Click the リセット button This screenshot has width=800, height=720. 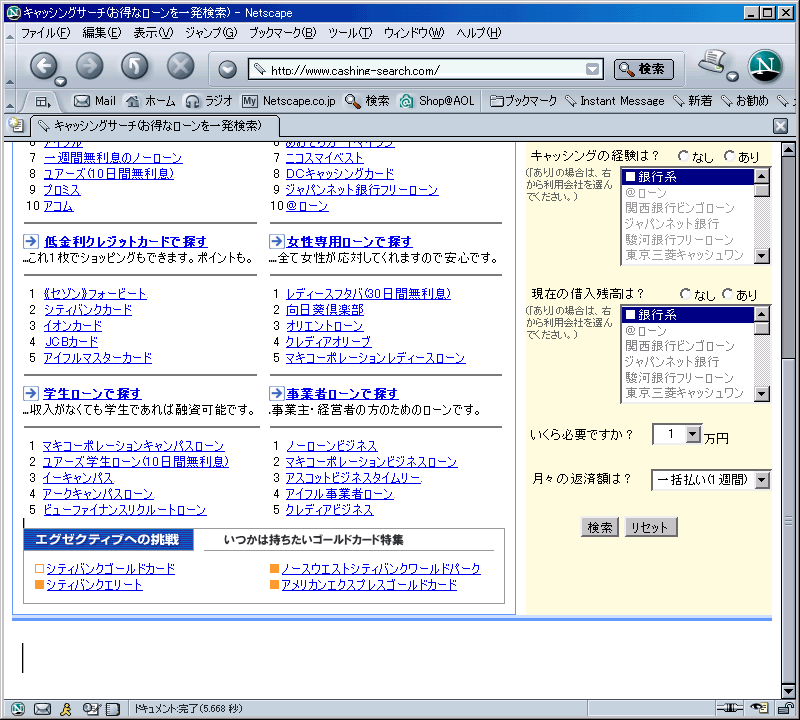(651, 527)
